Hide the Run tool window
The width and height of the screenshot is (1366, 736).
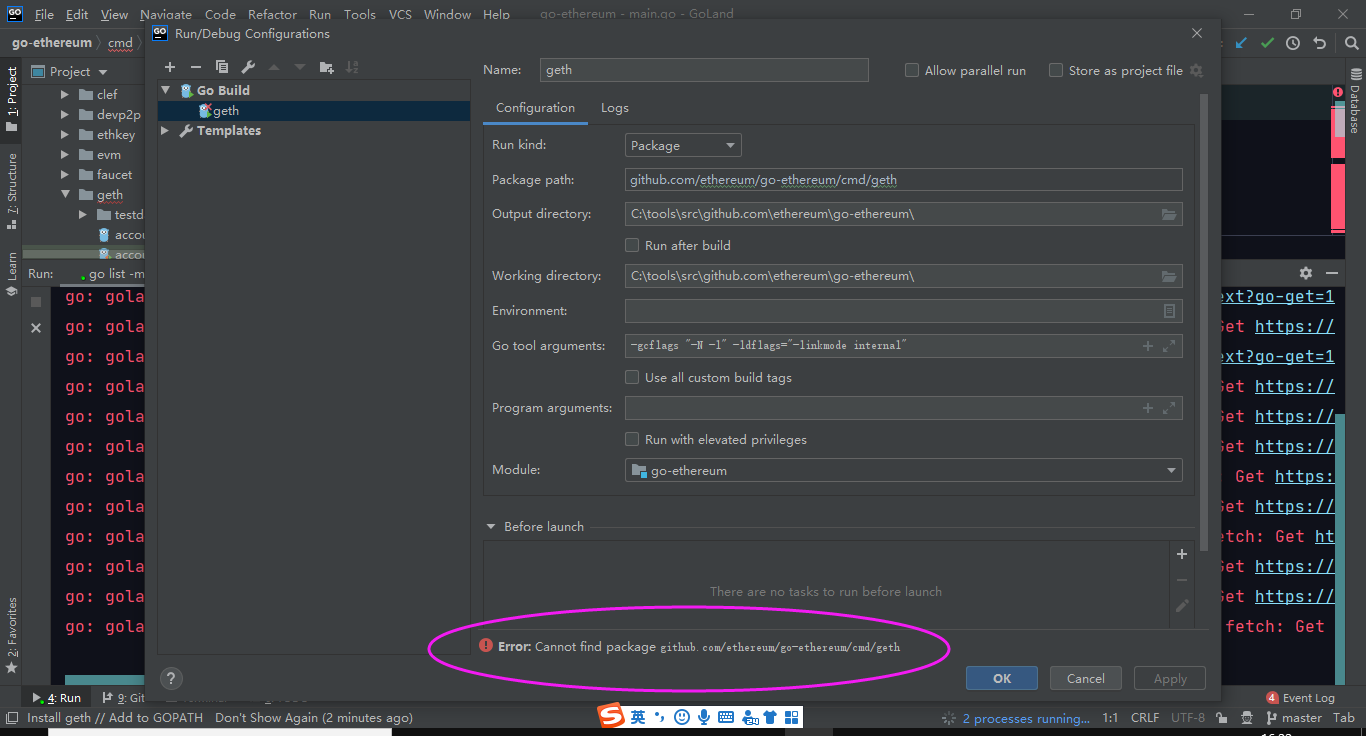pyautogui.click(x=1331, y=273)
